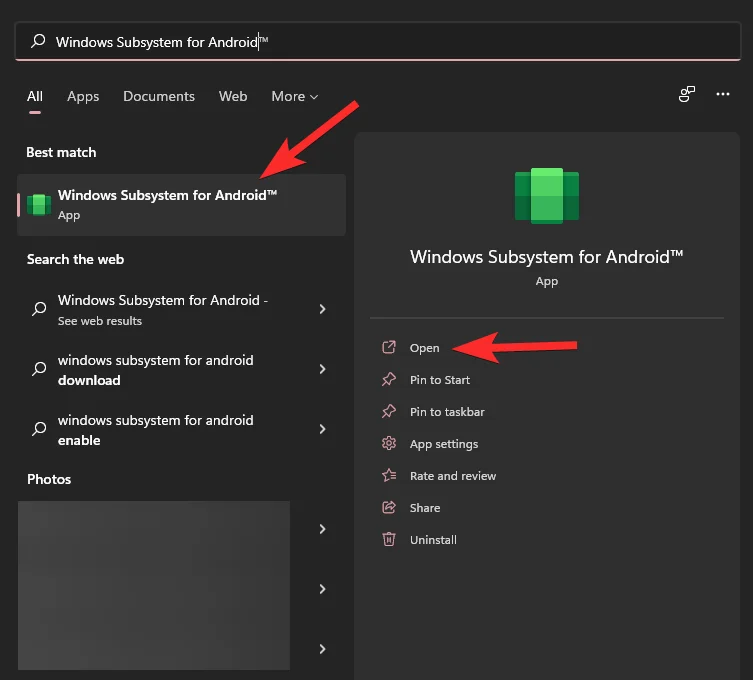Click the star icon beside Rate and review
This screenshot has width=753, height=680.
[x=389, y=475]
